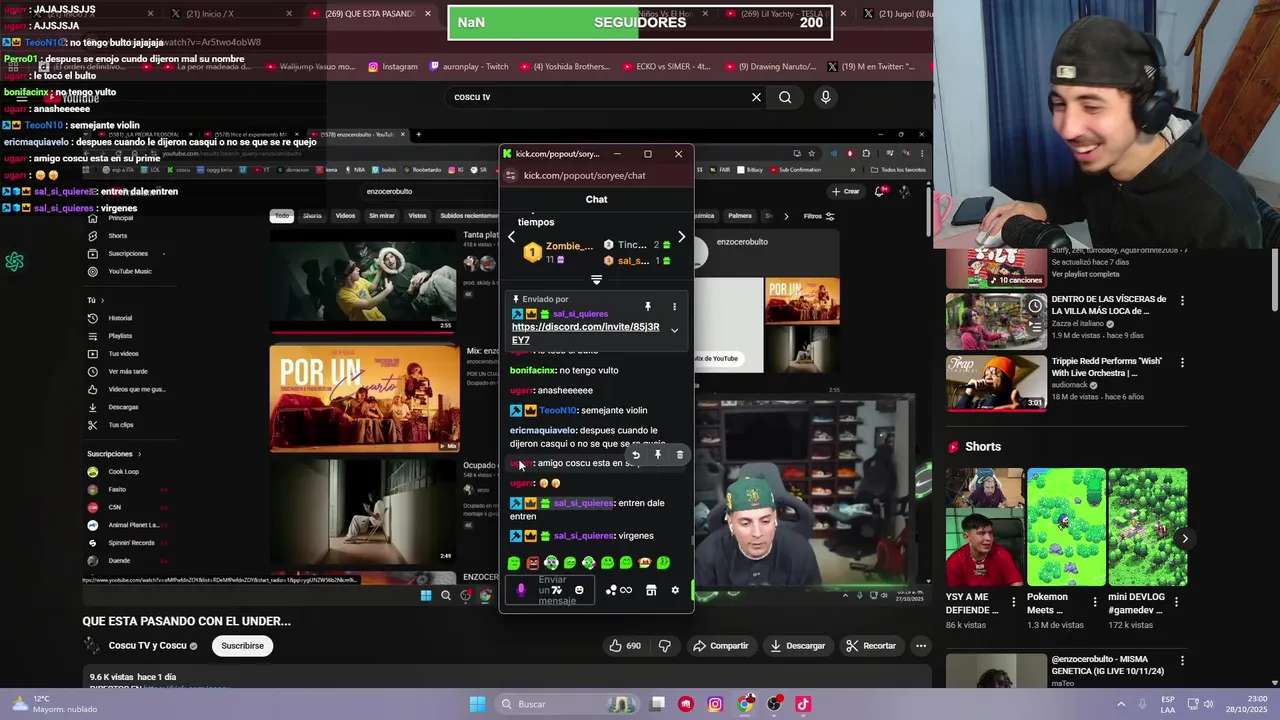Collapse the leaderboard with the down arrow
Screen dimensions: 1280x720
point(596,279)
